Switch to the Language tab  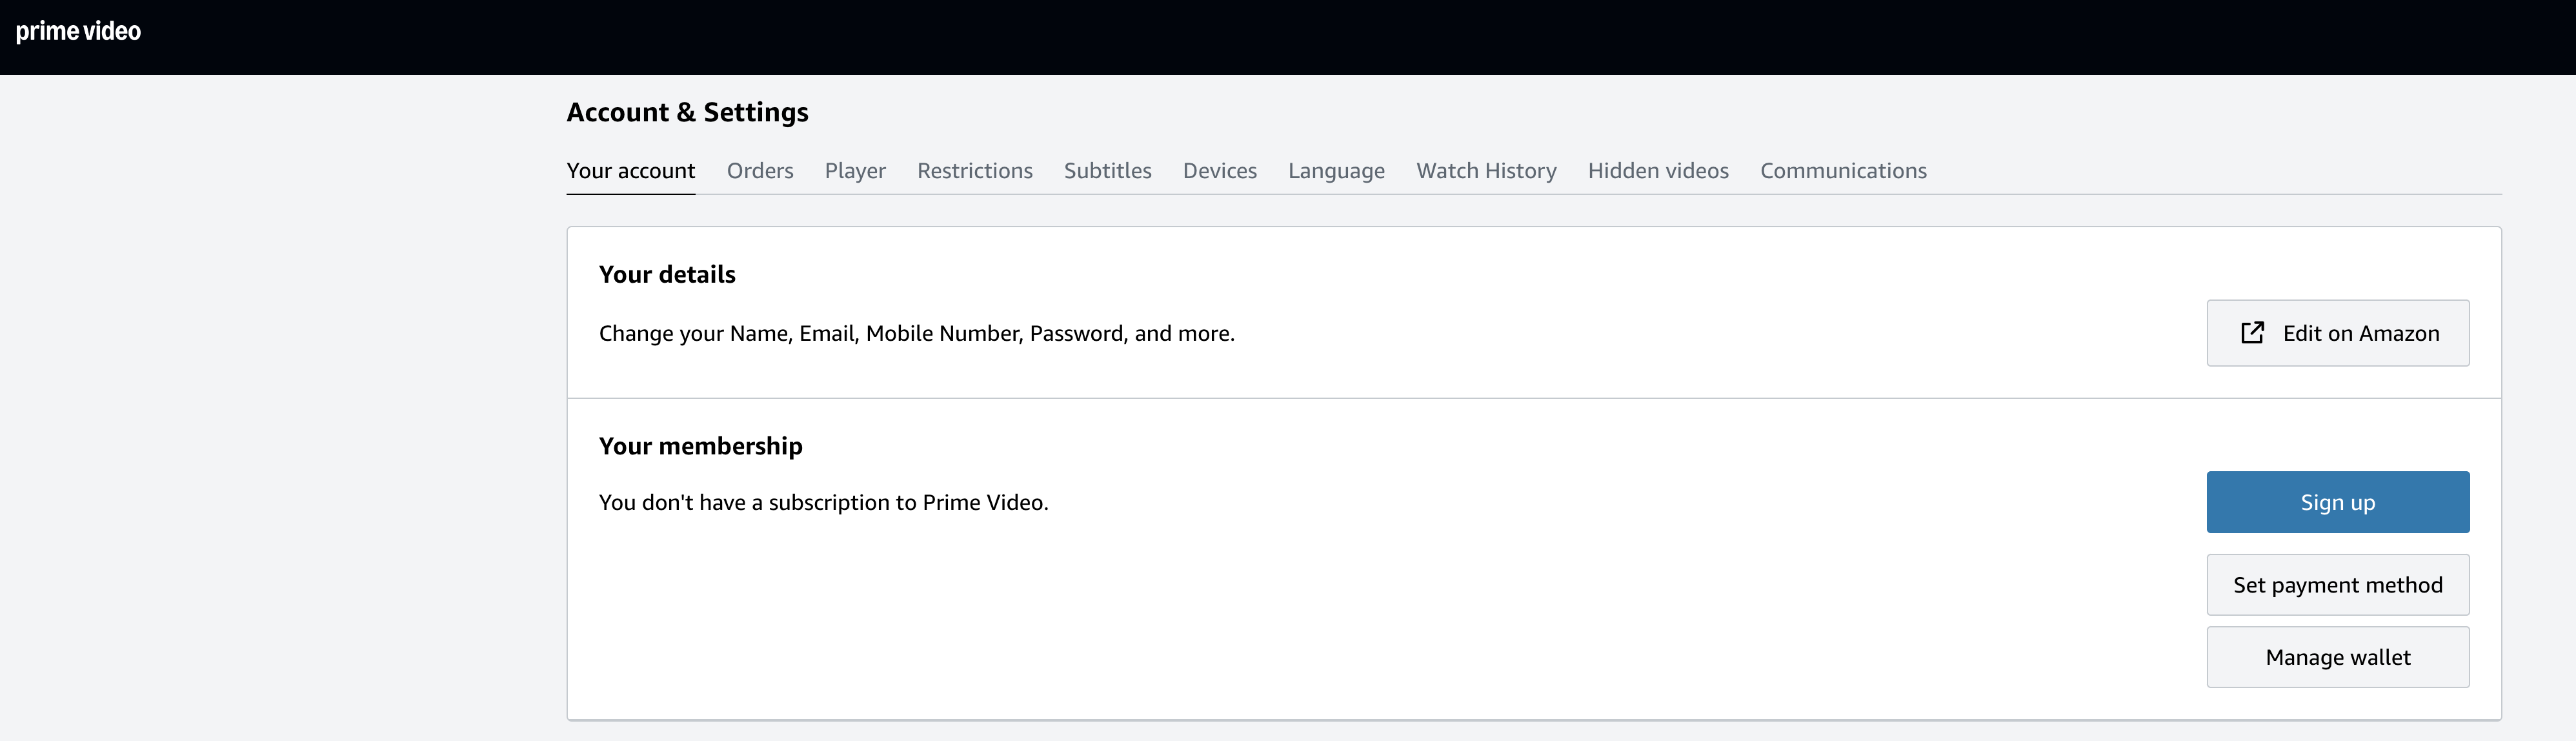pos(1336,171)
